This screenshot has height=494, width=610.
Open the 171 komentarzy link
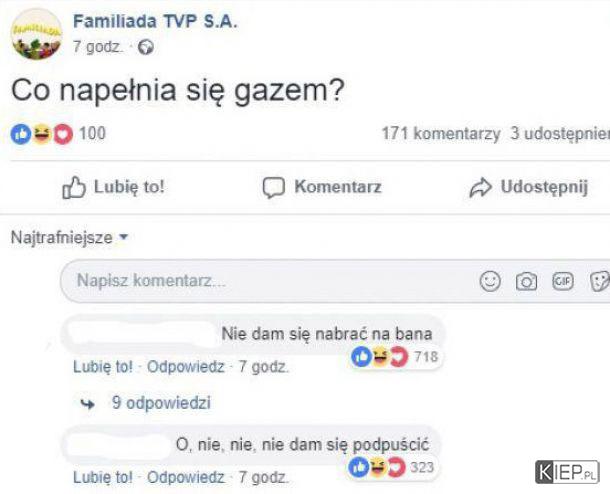[441, 133]
